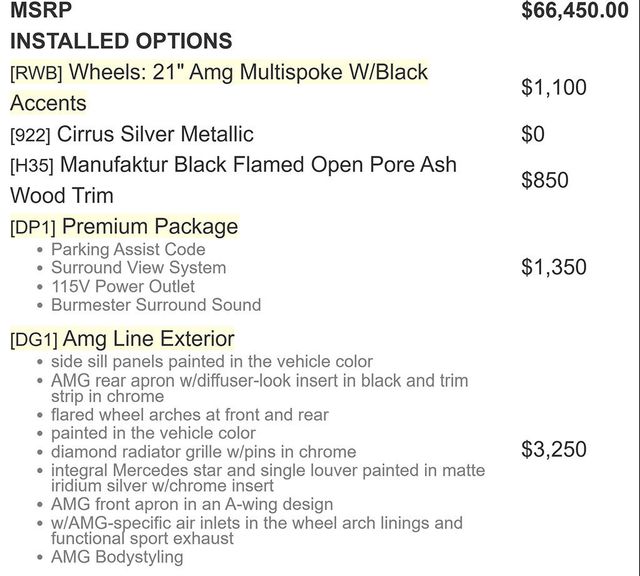The width and height of the screenshot is (640, 576).
Task: Click the [922] paint code
Action: click(x=30, y=136)
